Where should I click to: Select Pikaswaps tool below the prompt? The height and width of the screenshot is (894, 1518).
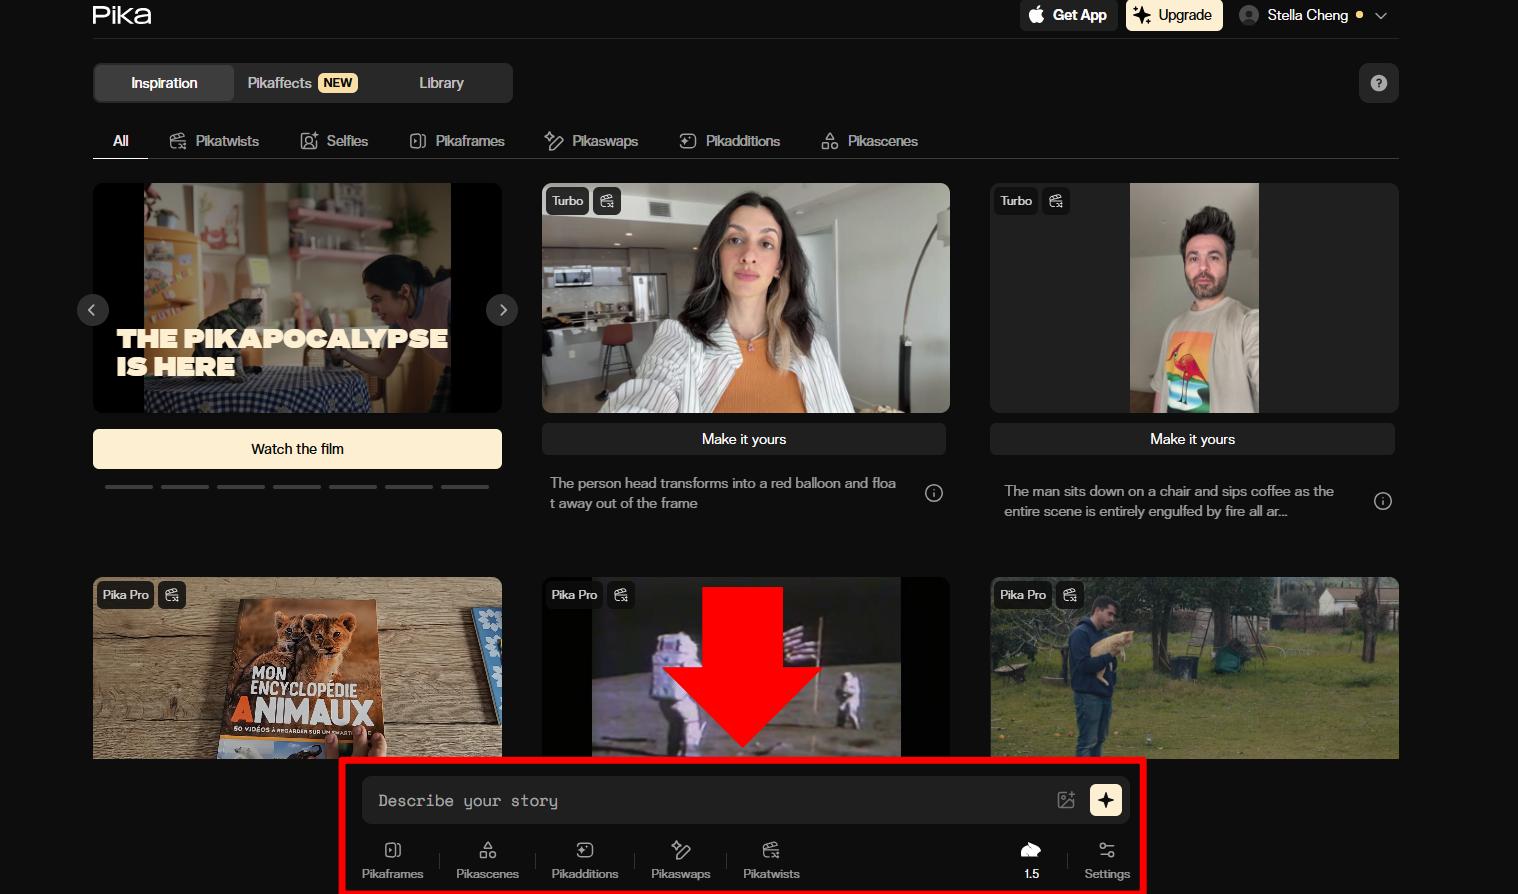(x=681, y=860)
